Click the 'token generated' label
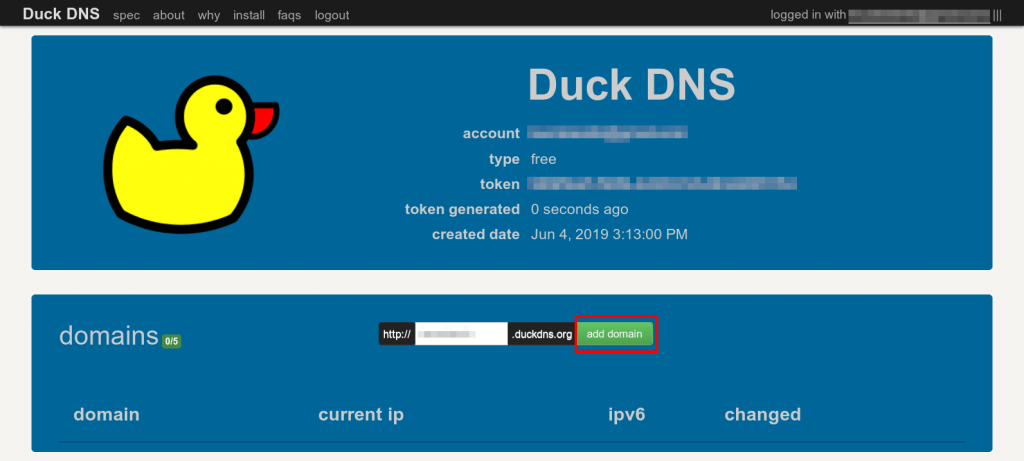This screenshot has width=1024, height=461. [x=462, y=210]
